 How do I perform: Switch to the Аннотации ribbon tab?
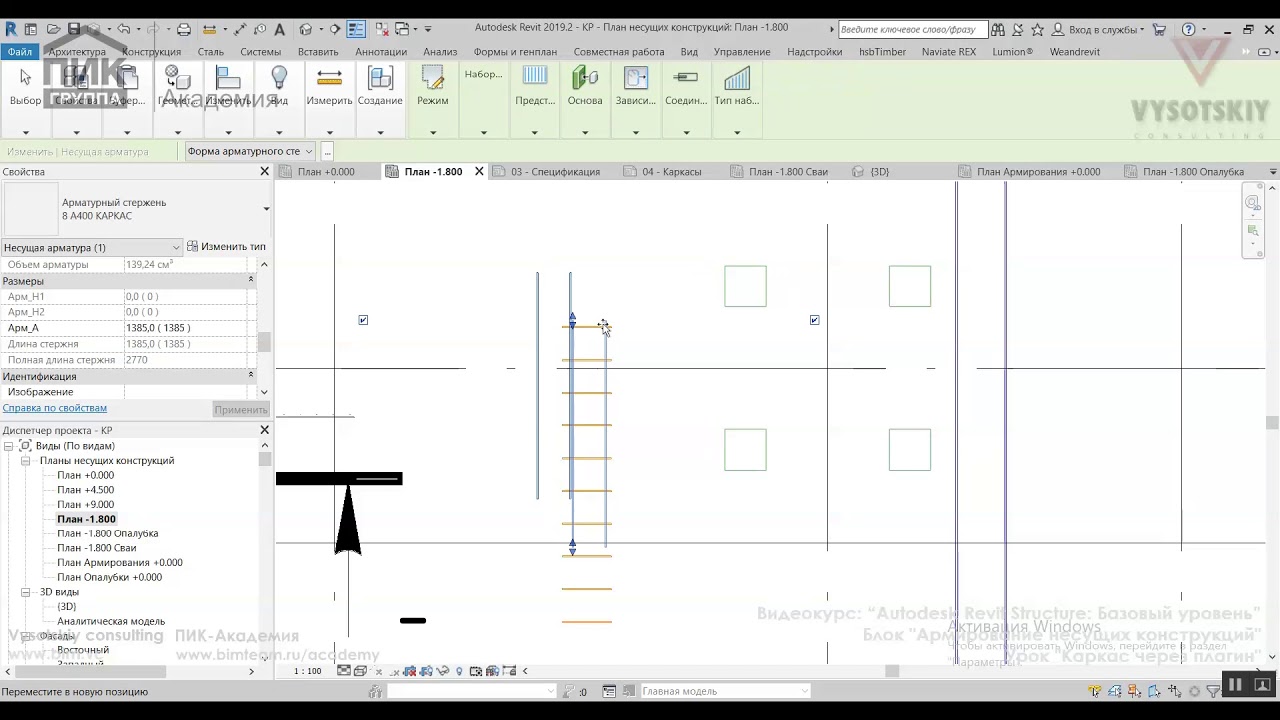click(x=381, y=52)
